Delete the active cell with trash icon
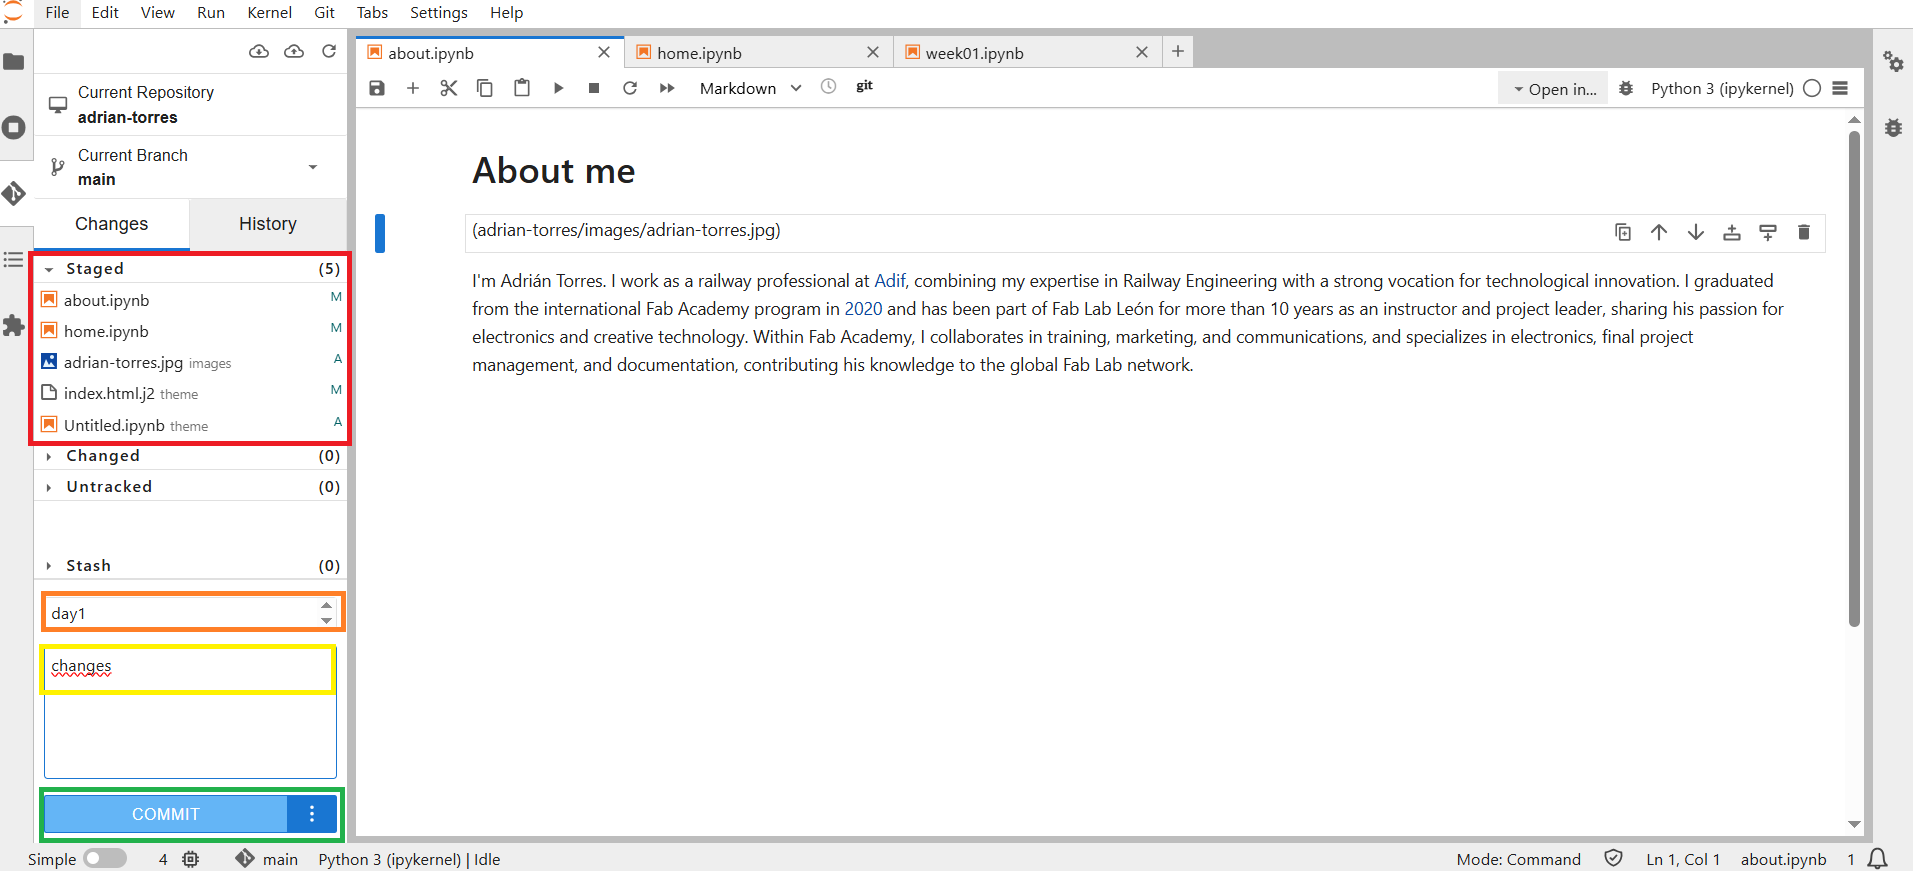The width and height of the screenshot is (1913, 871). (1803, 232)
